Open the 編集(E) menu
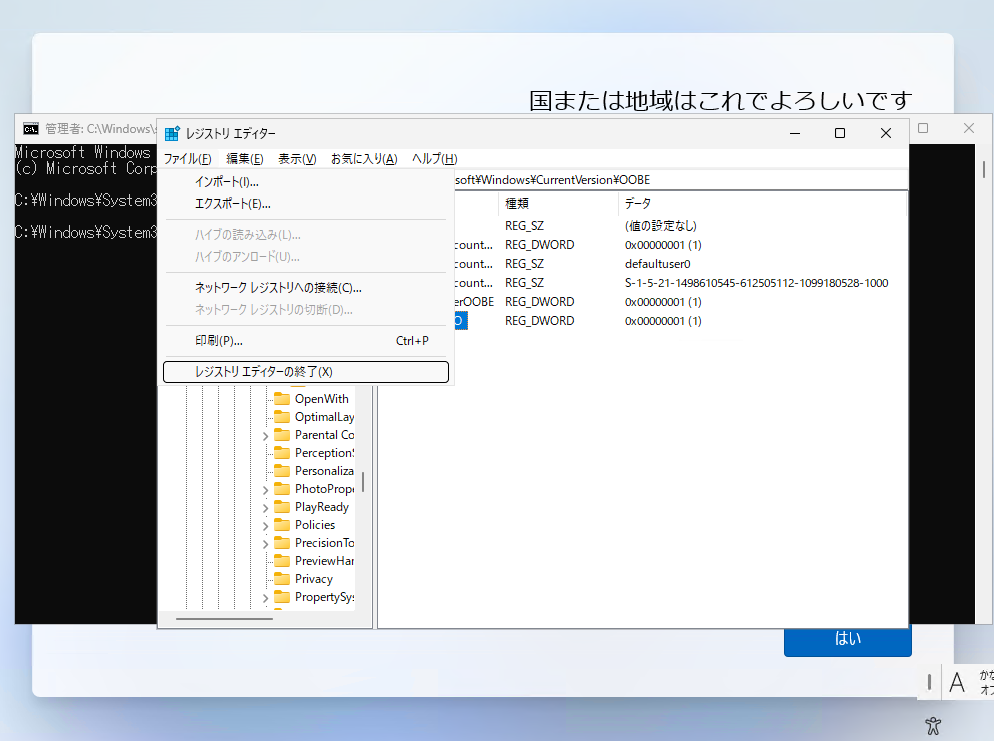Viewport: 994px width, 741px height. click(x=245, y=158)
